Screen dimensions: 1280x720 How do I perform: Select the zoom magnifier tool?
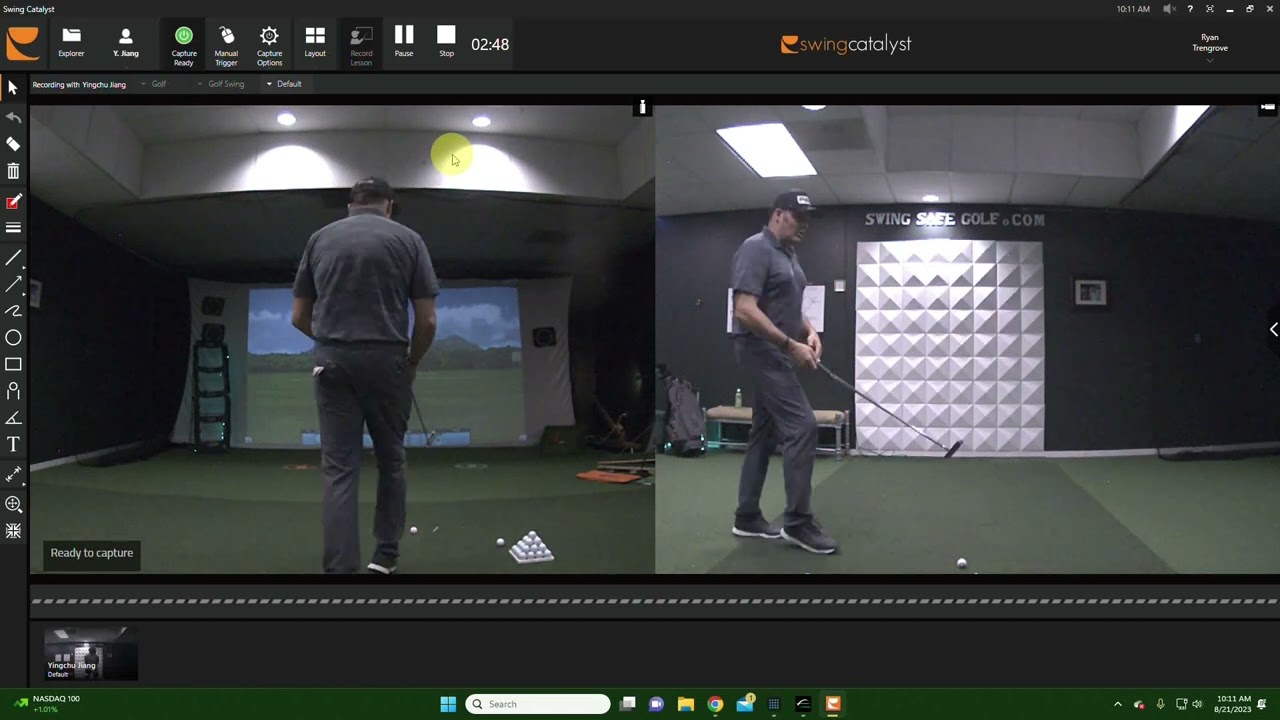[x=13, y=505]
